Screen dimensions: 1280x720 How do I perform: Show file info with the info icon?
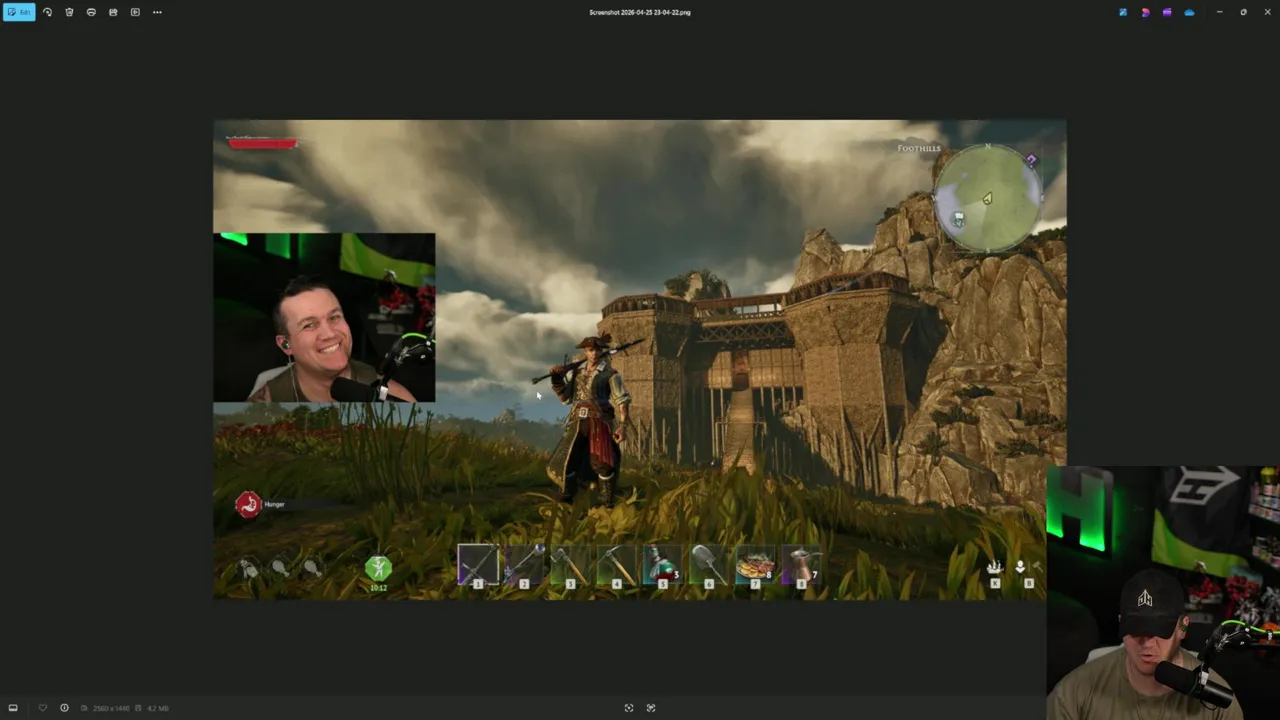tap(64, 708)
